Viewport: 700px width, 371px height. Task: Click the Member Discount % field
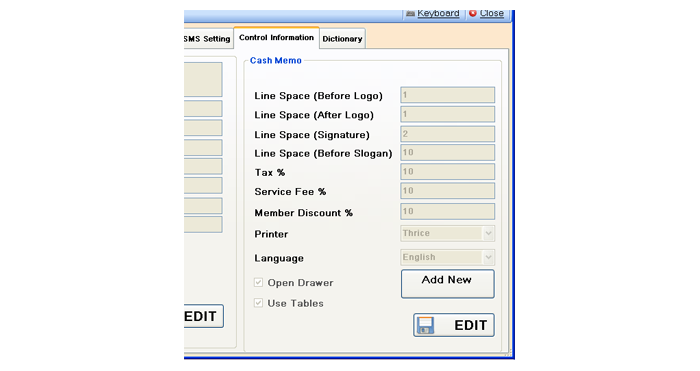447,211
